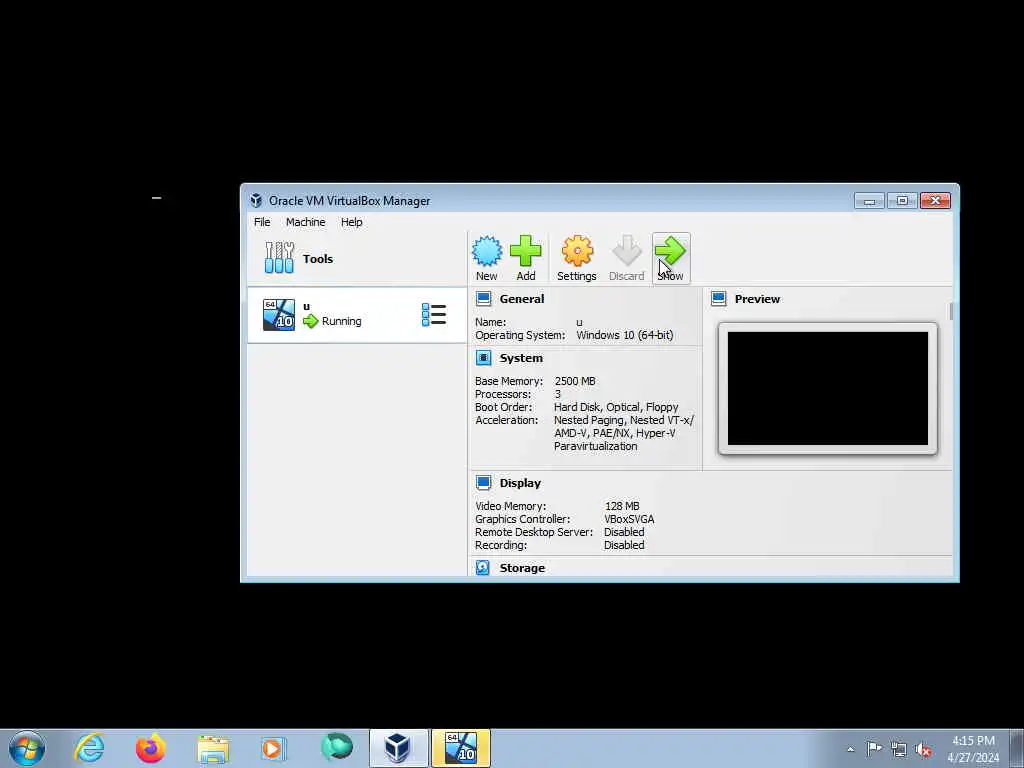Click the System section chip icon
The width and height of the screenshot is (1024, 768).
[483, 358]
